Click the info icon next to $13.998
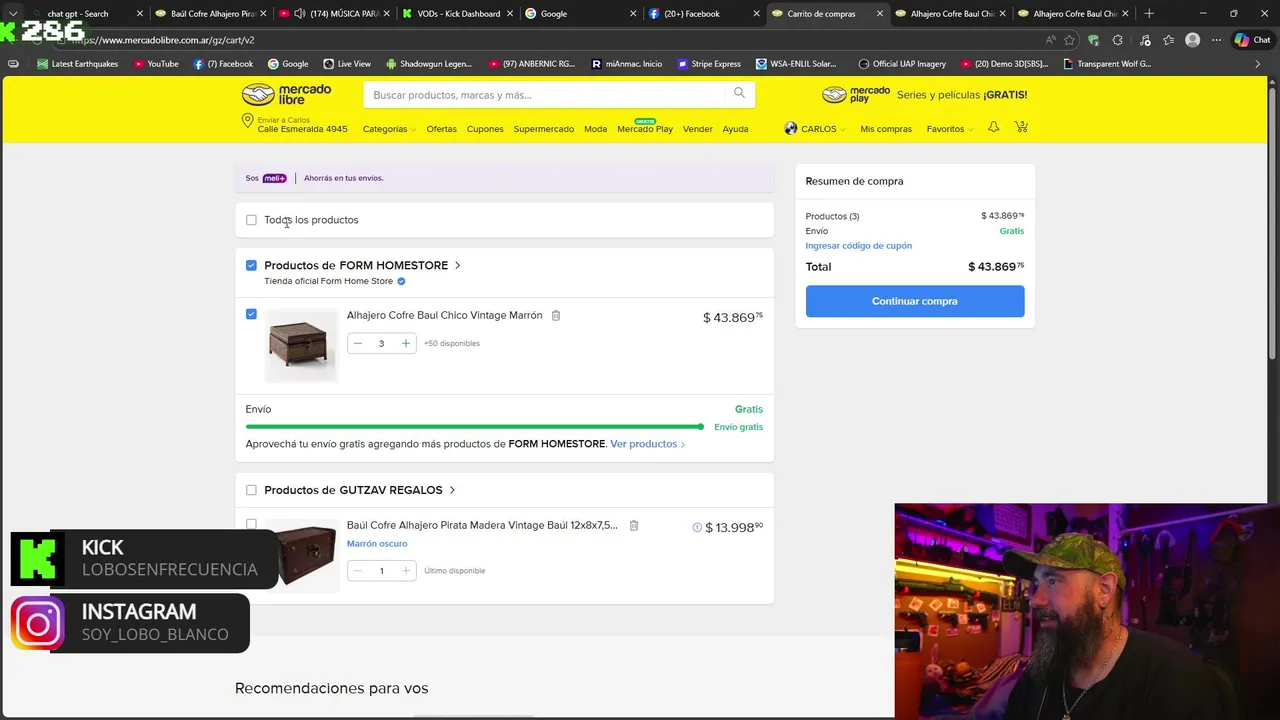Image resolution: width=1280 pixels, height=720 pixels. pyautogui.click(x=697, y=527)
